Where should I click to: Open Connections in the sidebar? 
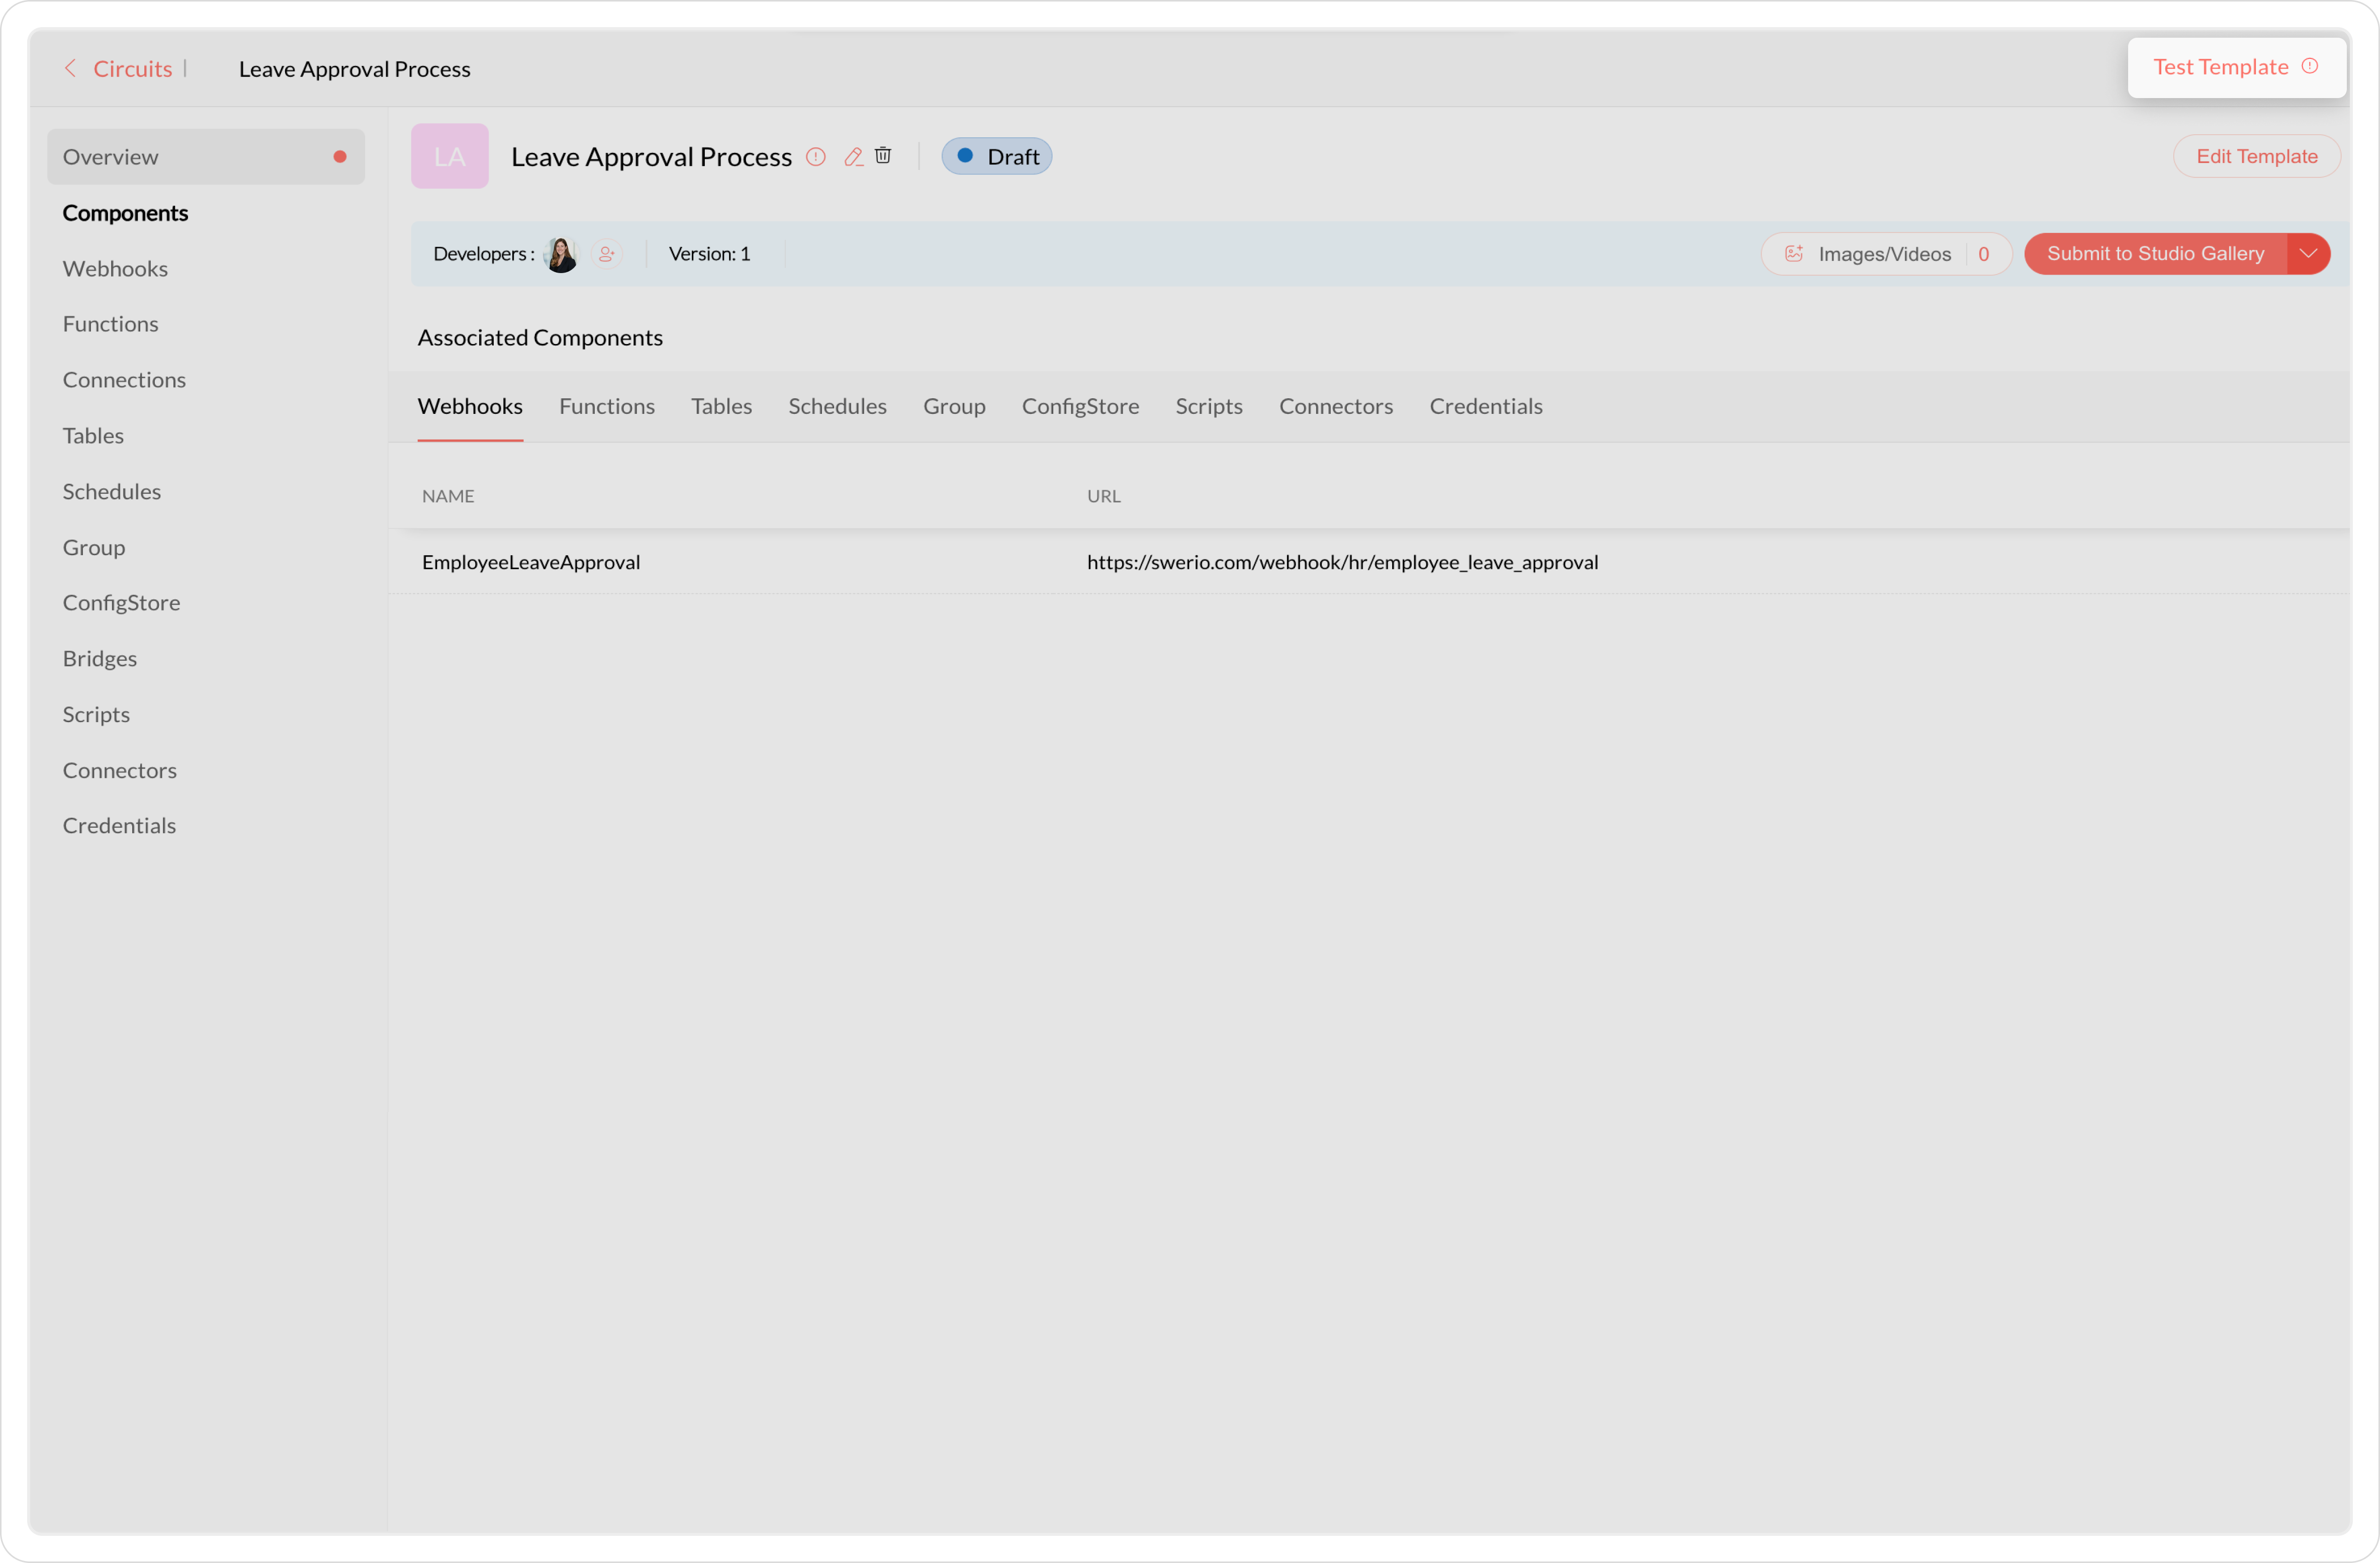tap(124, 380)
